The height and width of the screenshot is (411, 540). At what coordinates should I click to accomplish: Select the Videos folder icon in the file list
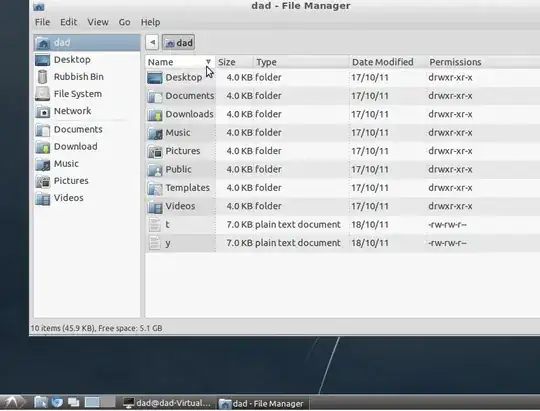point(155,207)
